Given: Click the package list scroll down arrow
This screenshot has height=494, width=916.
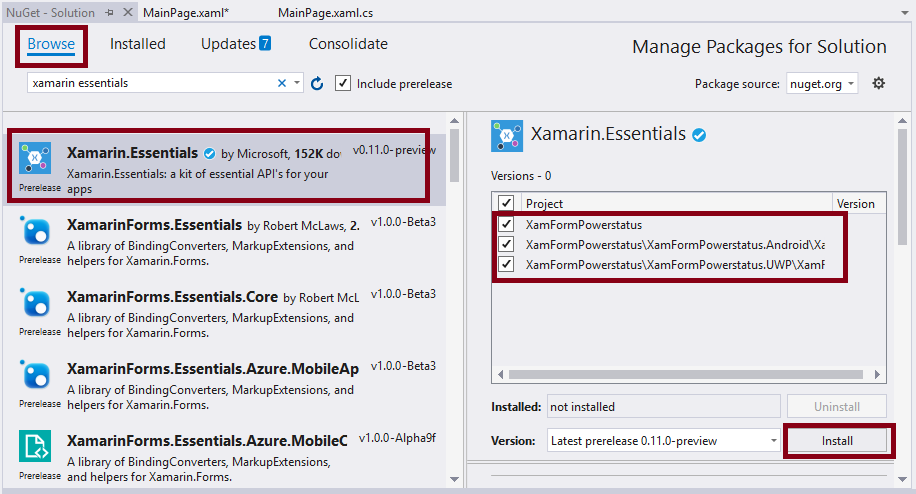Looking at the screenshot, I should click(x=454, y=479).
